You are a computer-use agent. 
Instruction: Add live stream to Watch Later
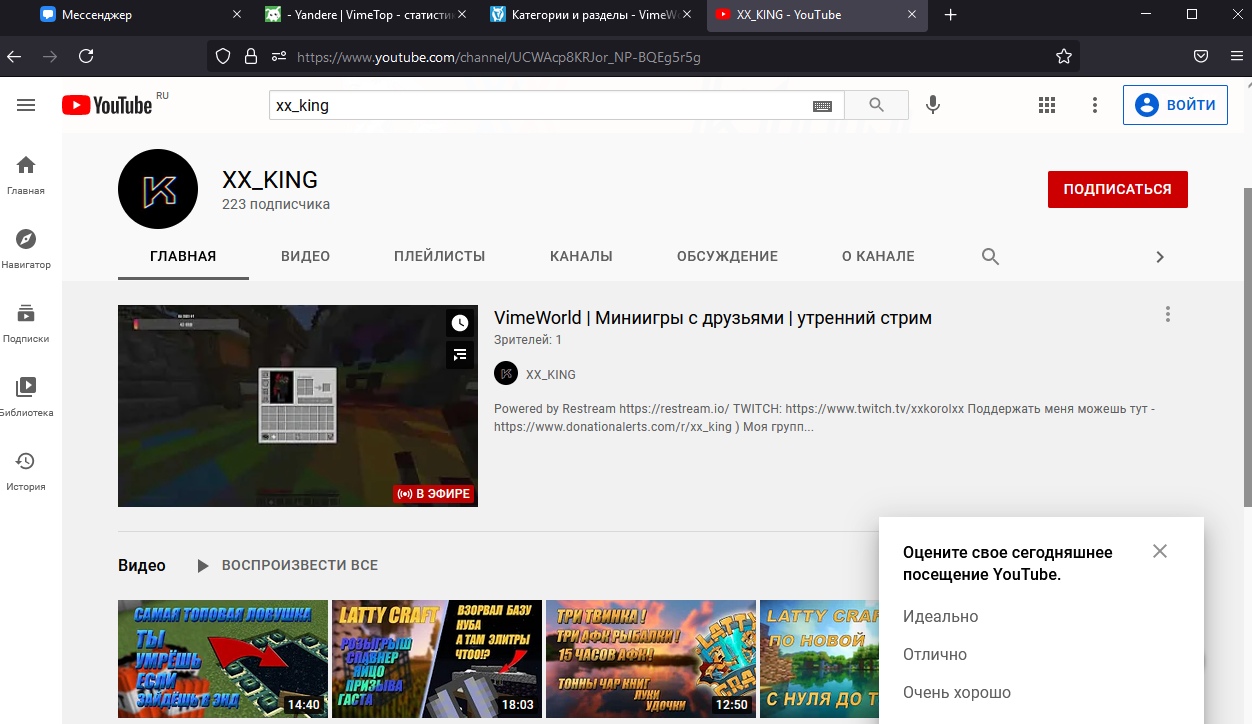pos(459,323)
